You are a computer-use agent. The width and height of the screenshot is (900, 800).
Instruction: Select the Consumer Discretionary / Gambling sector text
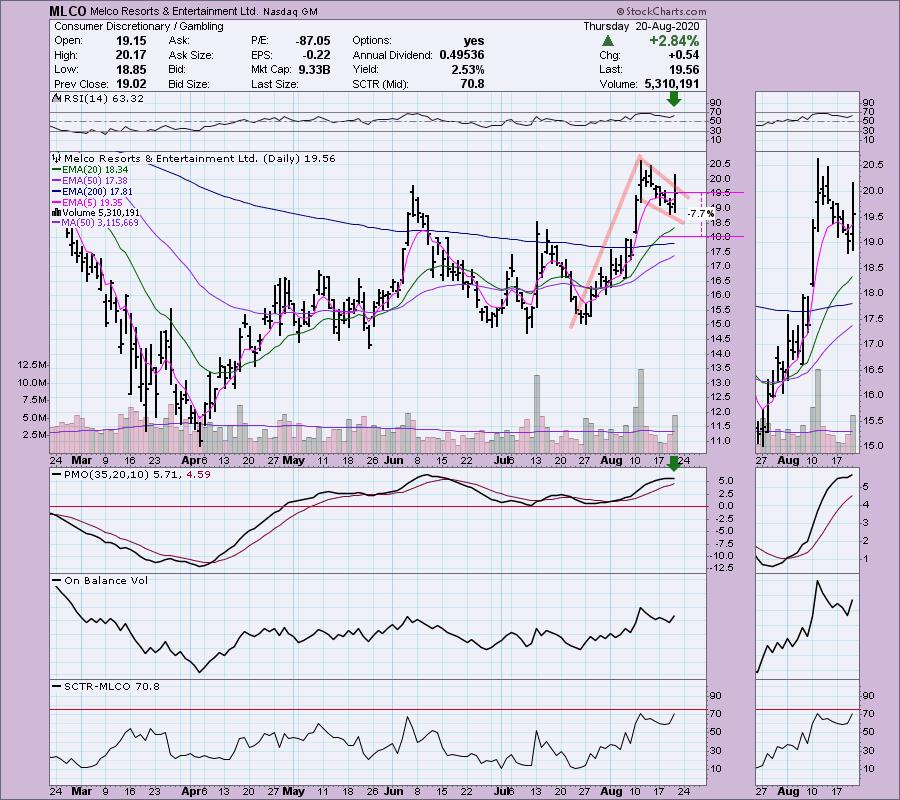pyautogui.click(x=138, y=26)
